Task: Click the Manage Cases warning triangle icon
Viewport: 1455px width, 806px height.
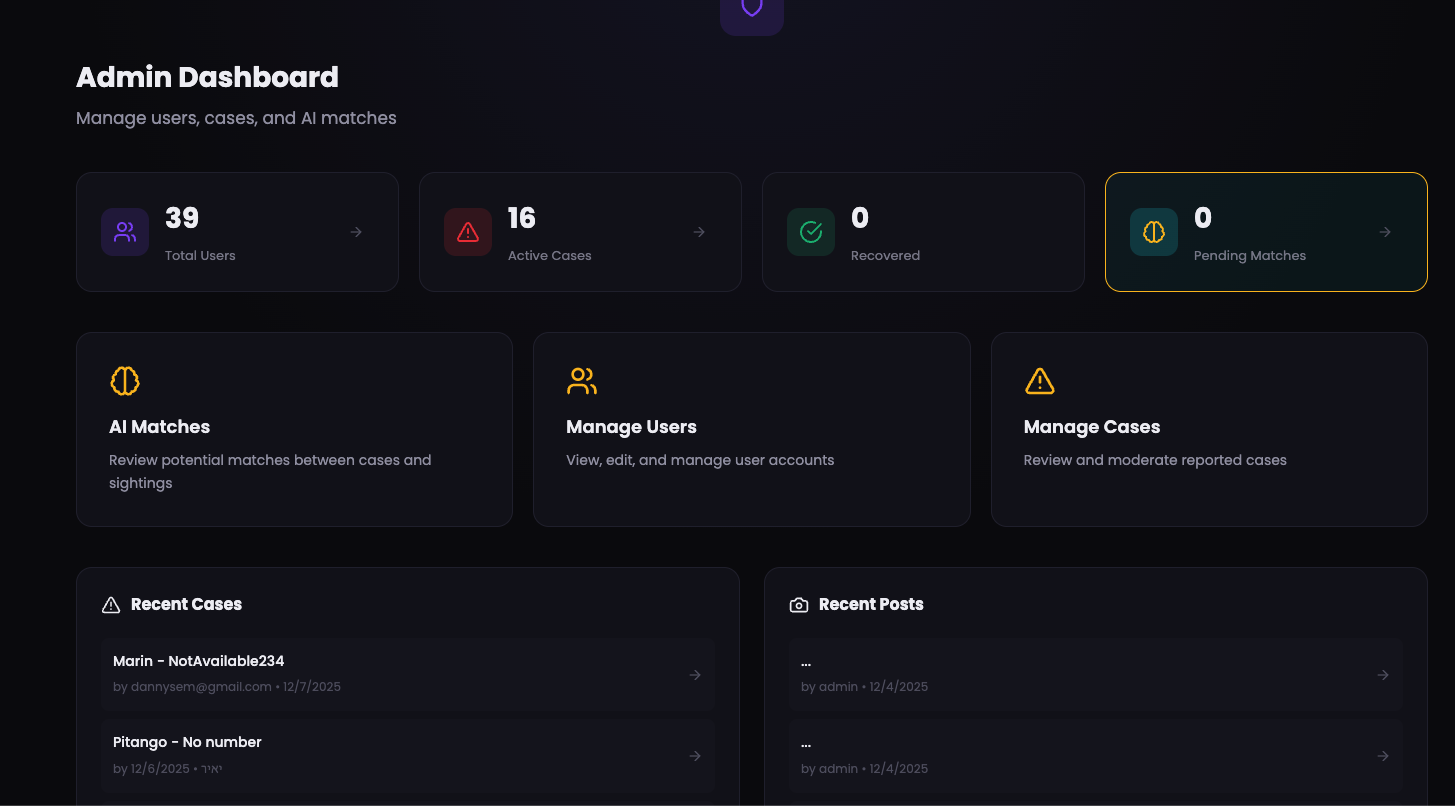Action: (1039, 381)
